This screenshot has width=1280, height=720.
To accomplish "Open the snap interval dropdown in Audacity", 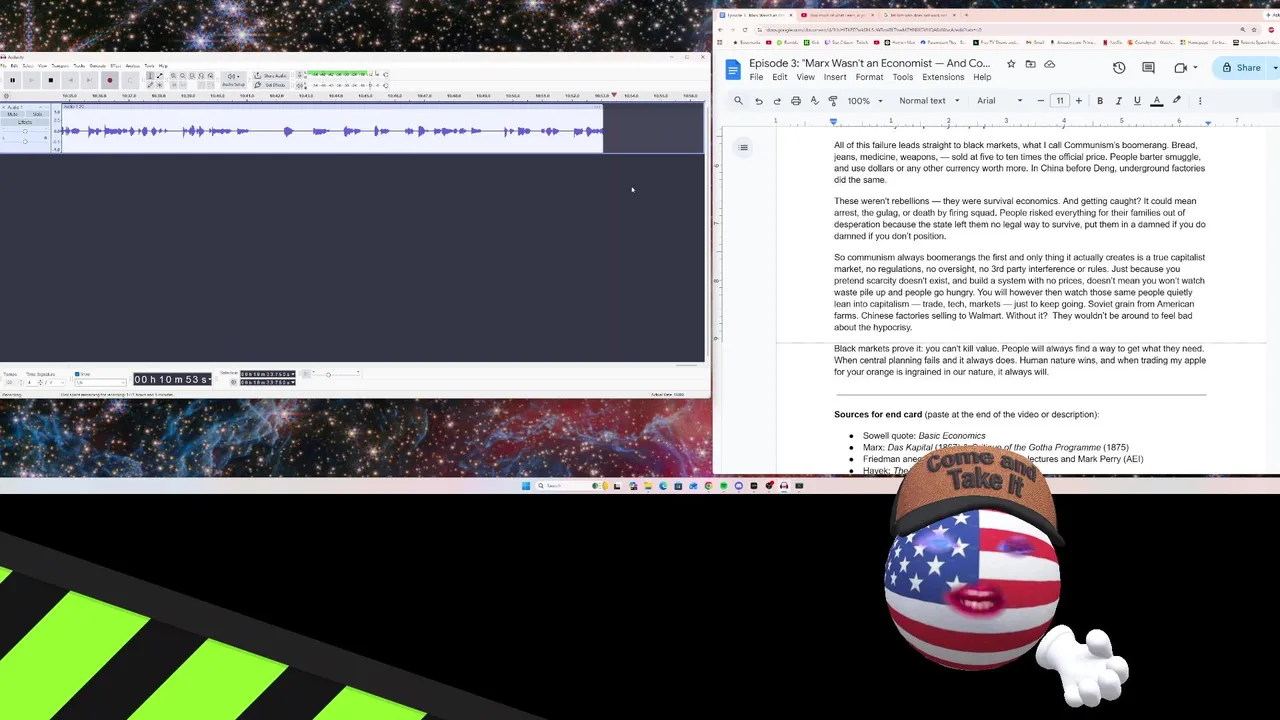I will tap(100, 382).
